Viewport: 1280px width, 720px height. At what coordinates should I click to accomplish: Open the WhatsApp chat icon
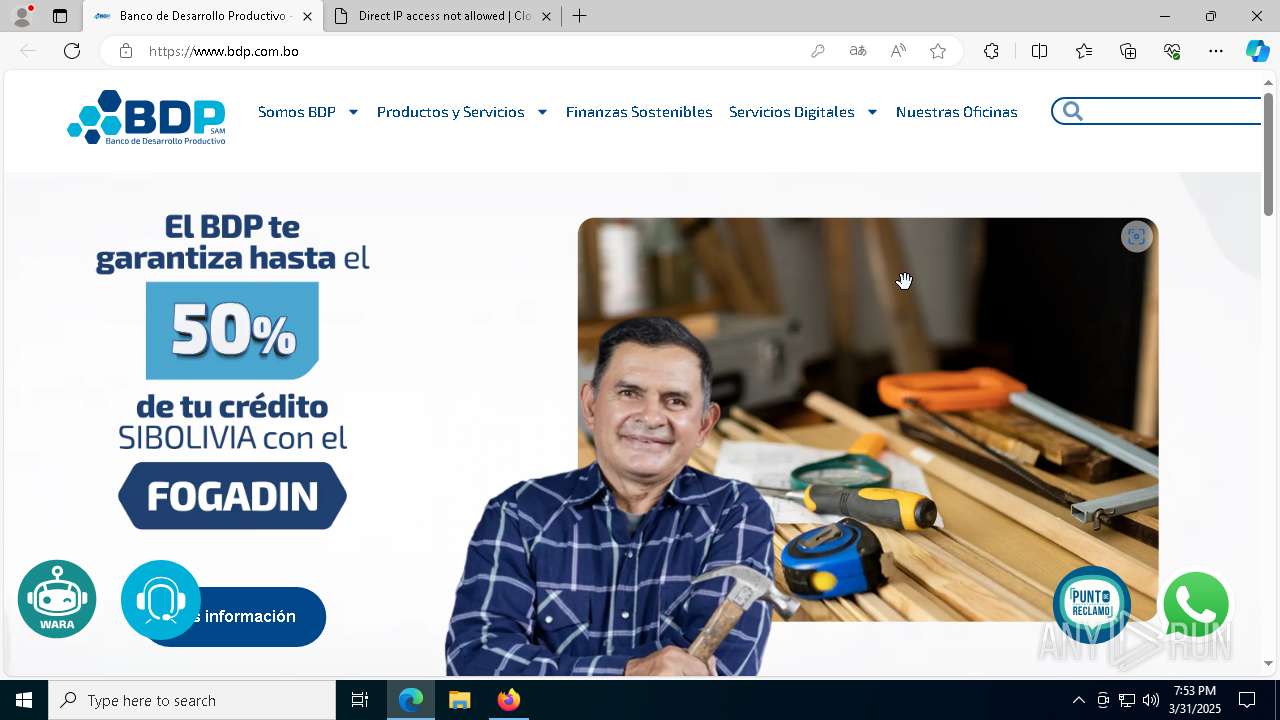click(1196, 605)
